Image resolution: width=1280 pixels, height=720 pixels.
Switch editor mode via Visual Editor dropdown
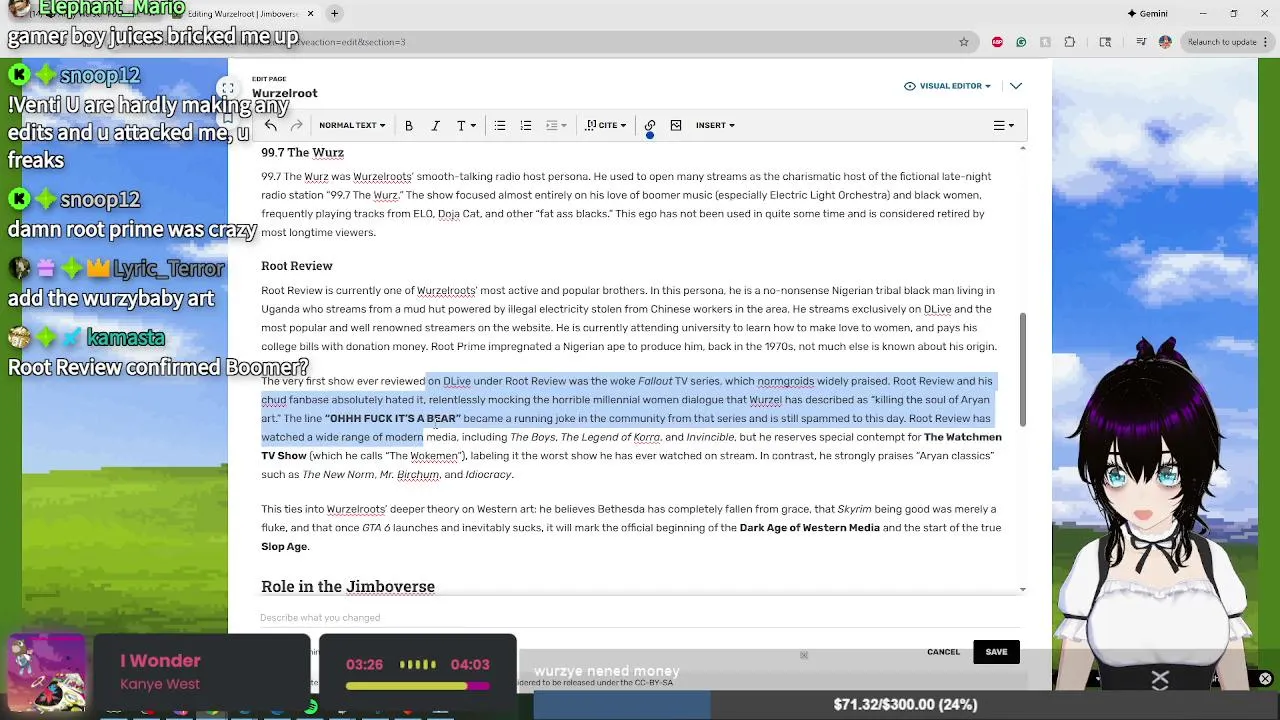pyautogui.click(x=947, y=86)
